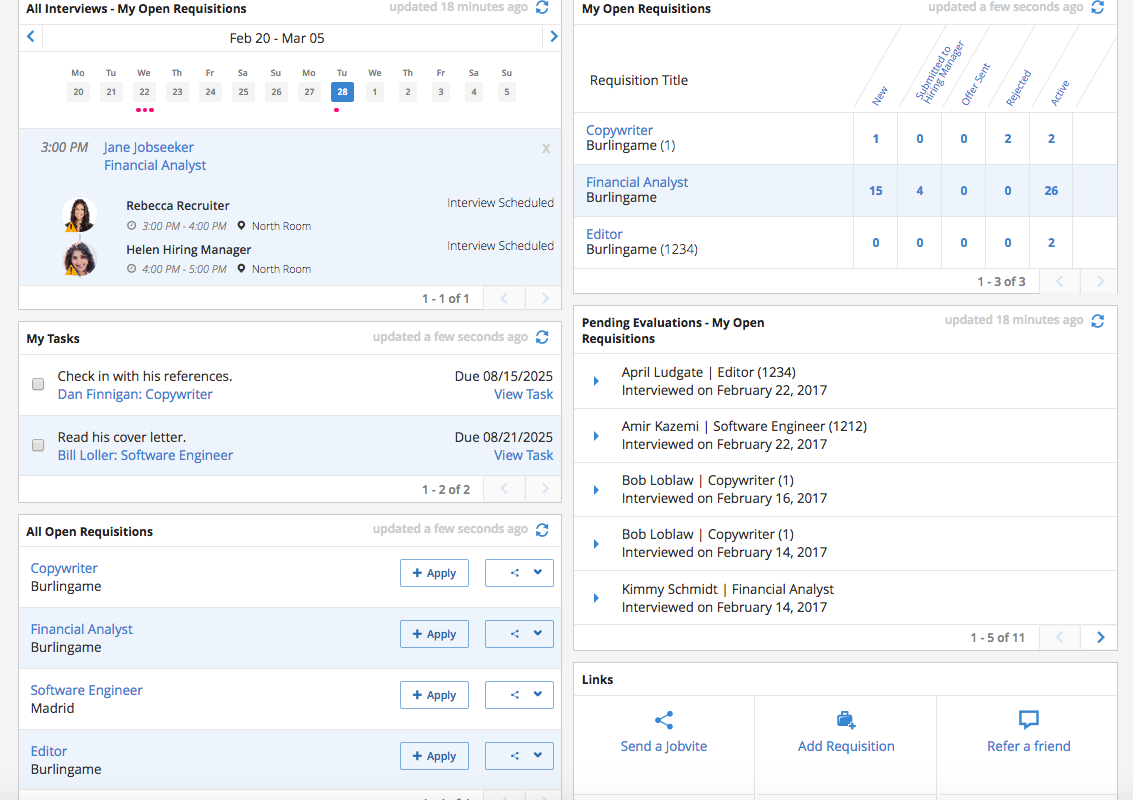Refresh the Pending Evaluations panel
This screenshot has width=1133, height=800.
[1098, 321]
